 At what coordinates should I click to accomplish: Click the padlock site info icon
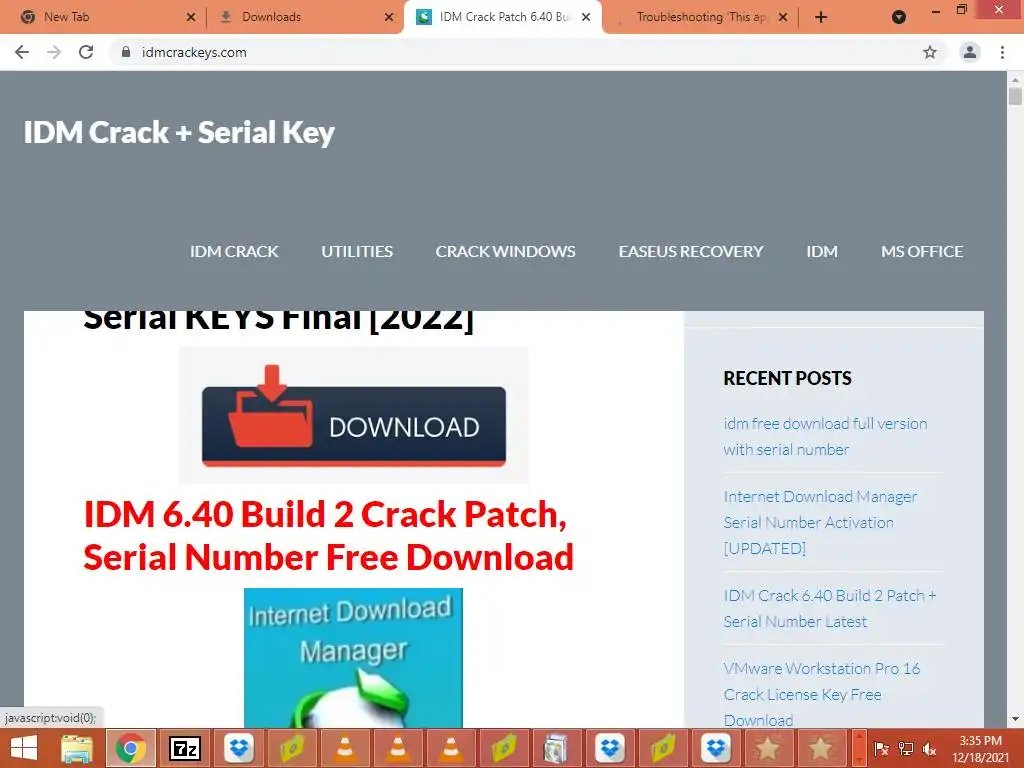point(126,52)
